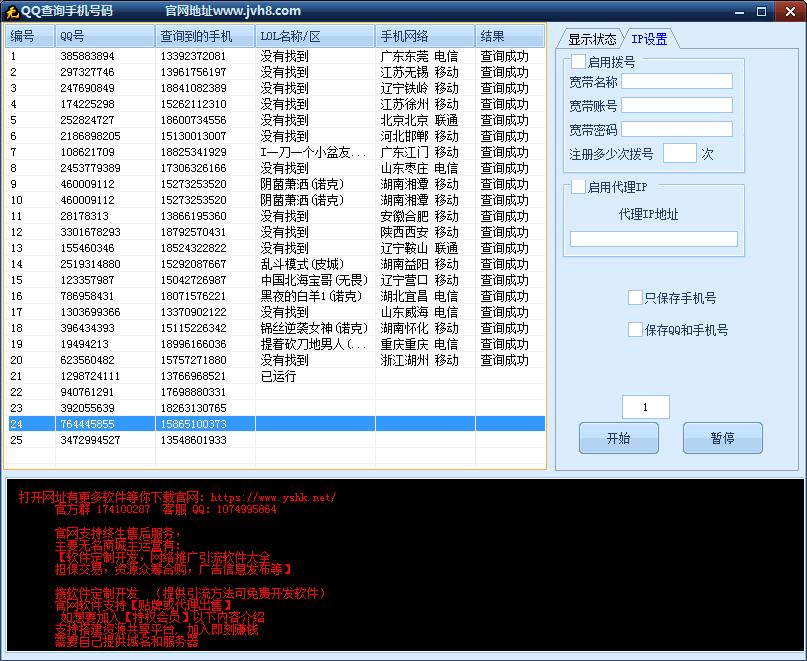Image resolution: width=807 pixels, height=661 pixels.
Task: Click QQ number 2186898205
Action: pos(91,136)
